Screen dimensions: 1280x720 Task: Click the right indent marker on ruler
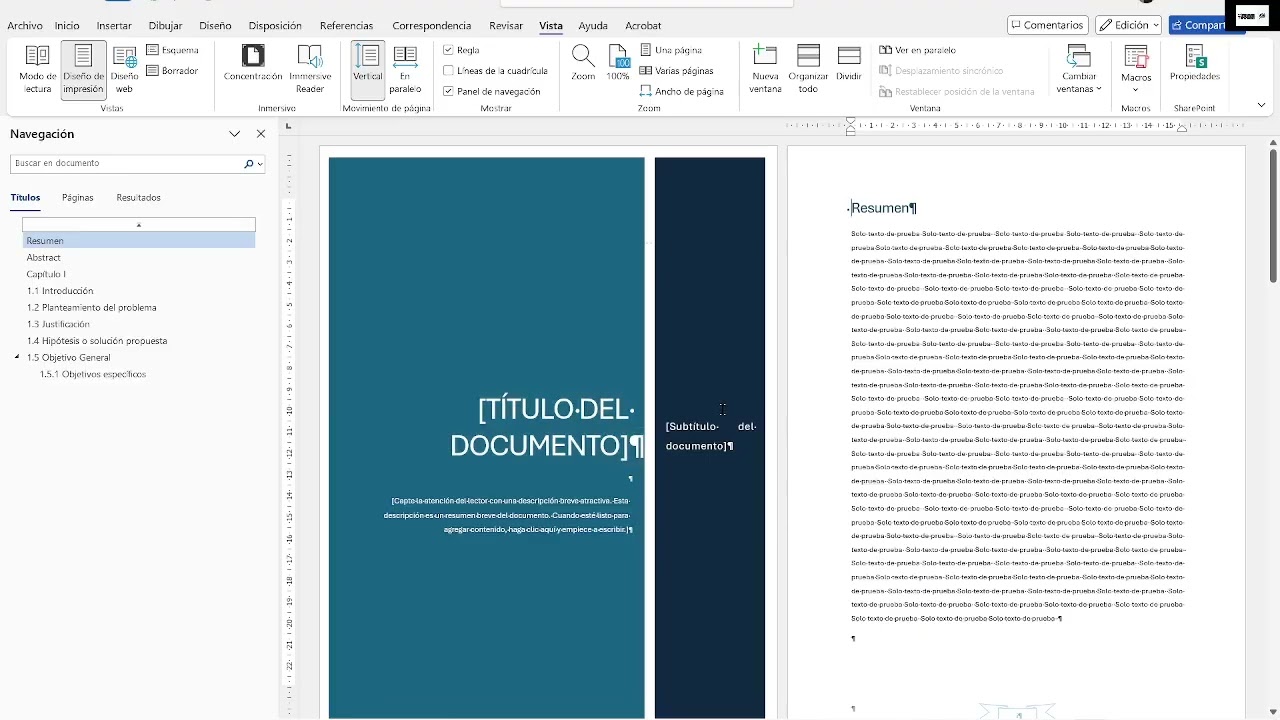pos(1182,129)
